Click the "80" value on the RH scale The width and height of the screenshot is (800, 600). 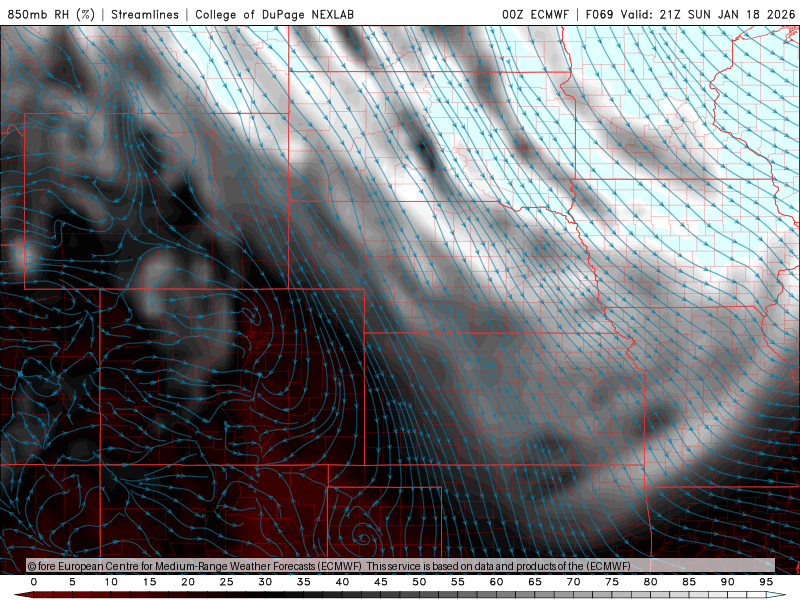651,582
